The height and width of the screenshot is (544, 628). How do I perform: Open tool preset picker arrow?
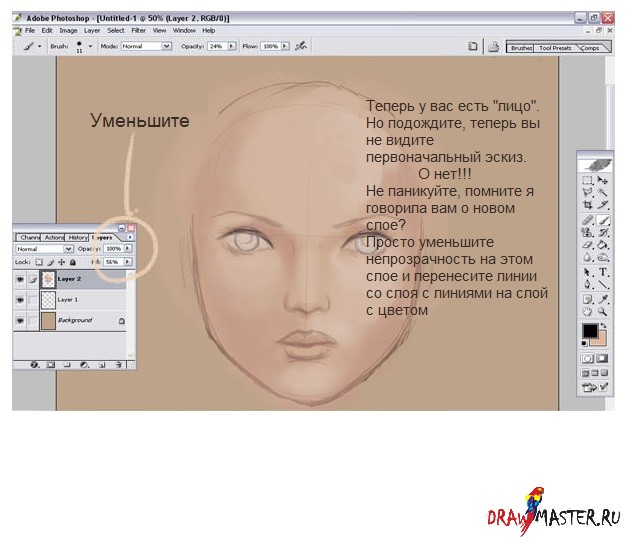tap(40, 46)
